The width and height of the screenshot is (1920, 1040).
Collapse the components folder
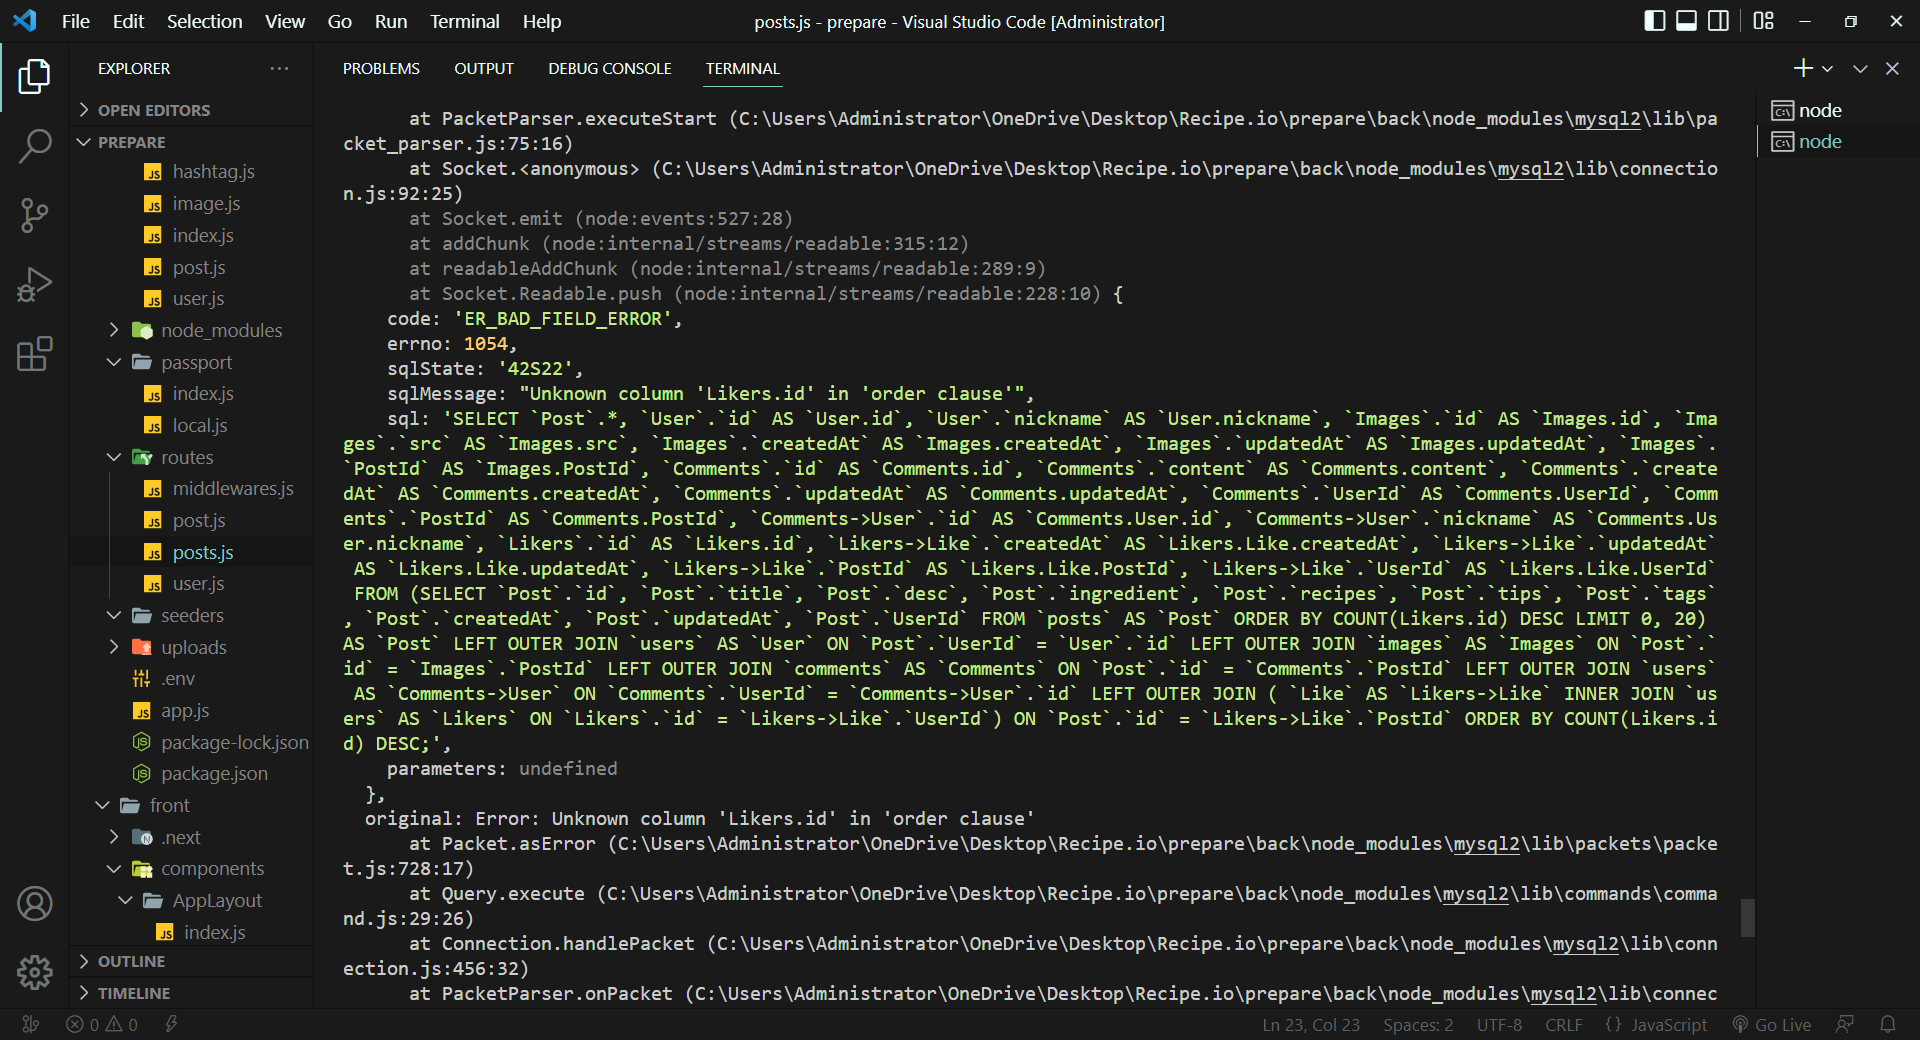coord(212,869)
